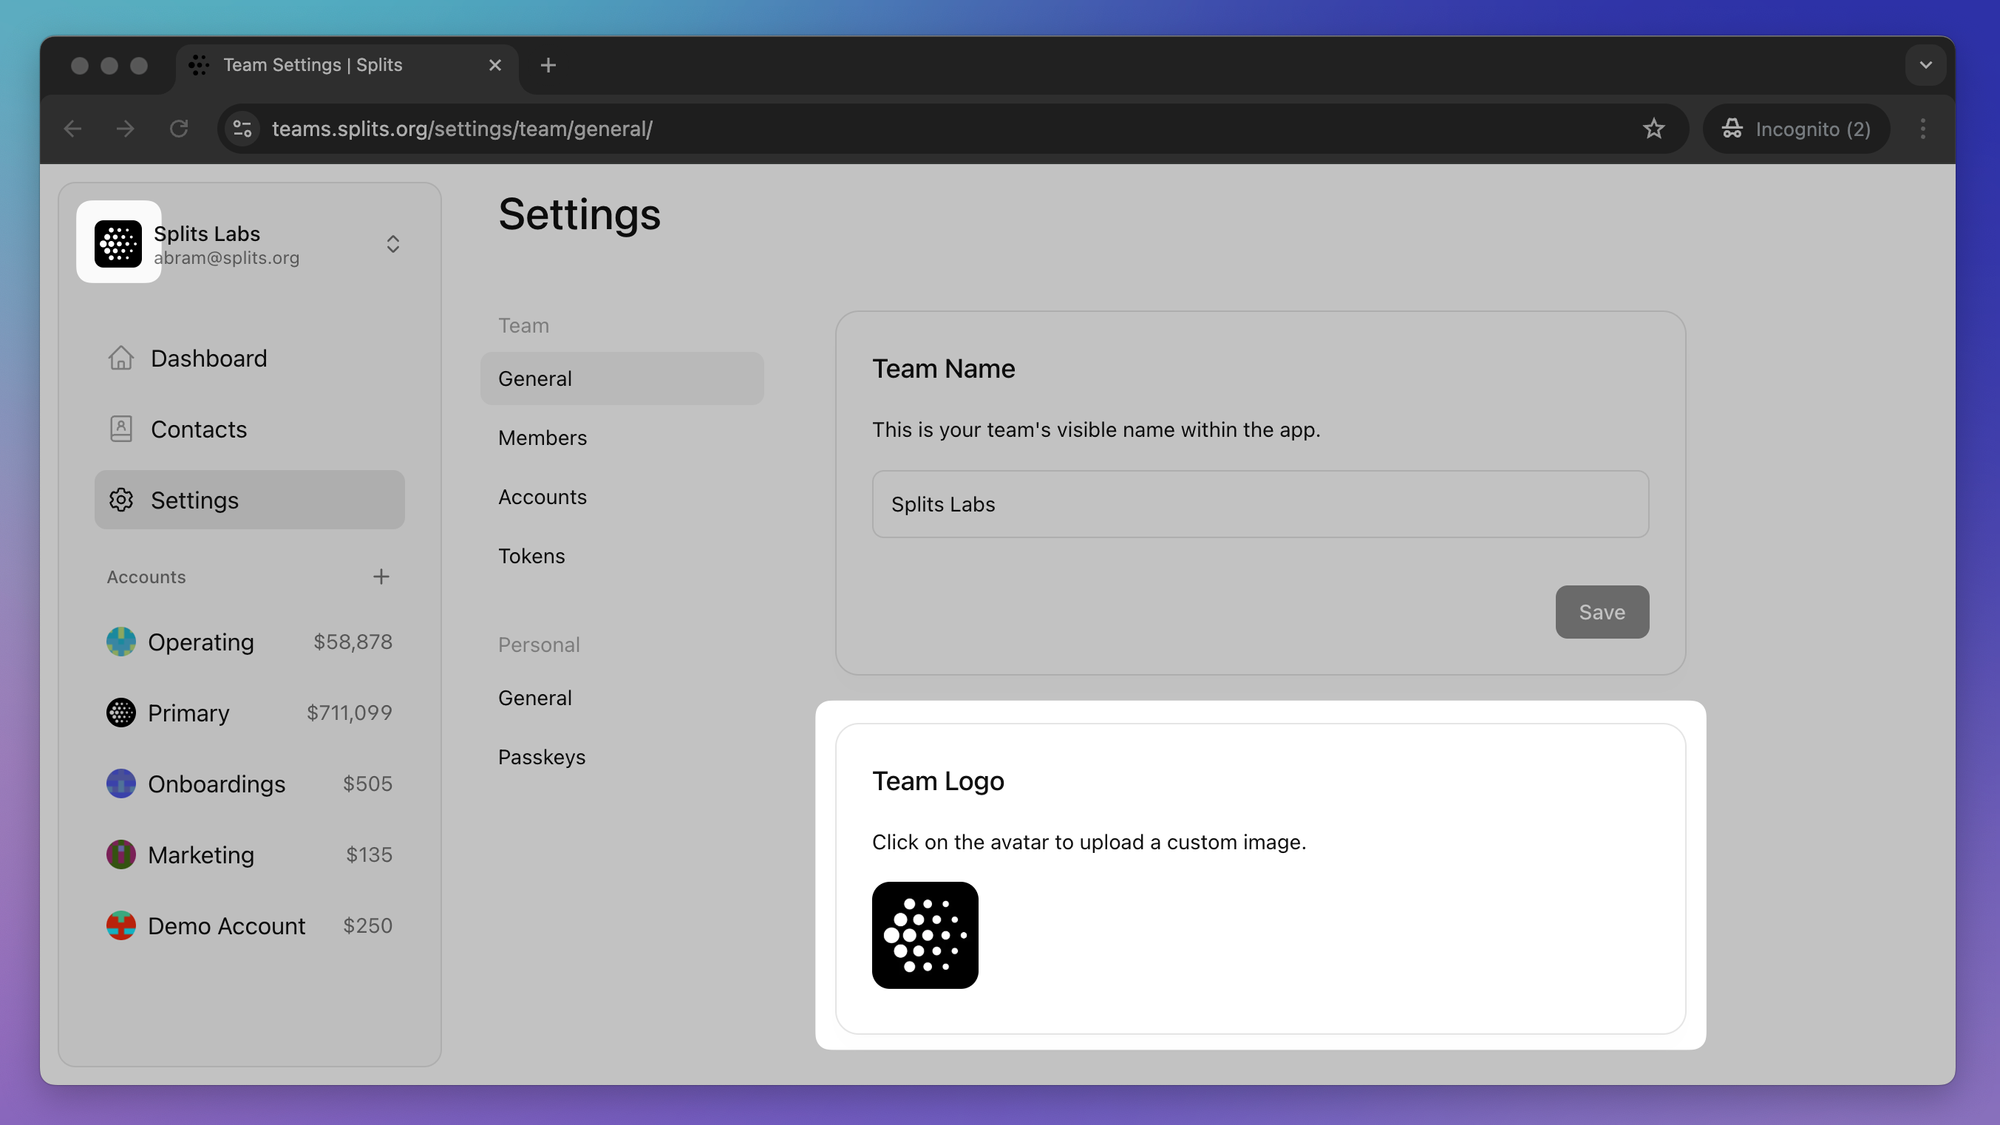The image size is (2000, 1125).
Task: Click the Marketing account avatar
Action: click(121, 855)
